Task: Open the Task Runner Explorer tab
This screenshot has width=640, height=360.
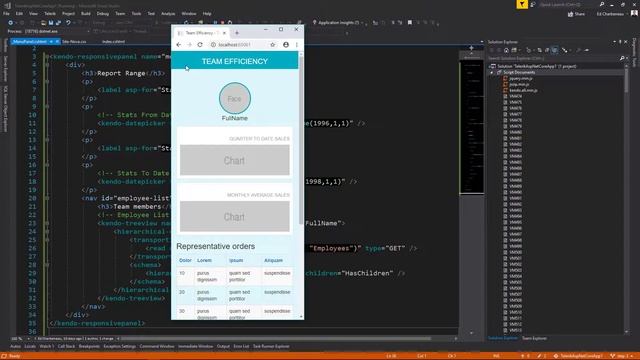Action: (x=271, y=347)
